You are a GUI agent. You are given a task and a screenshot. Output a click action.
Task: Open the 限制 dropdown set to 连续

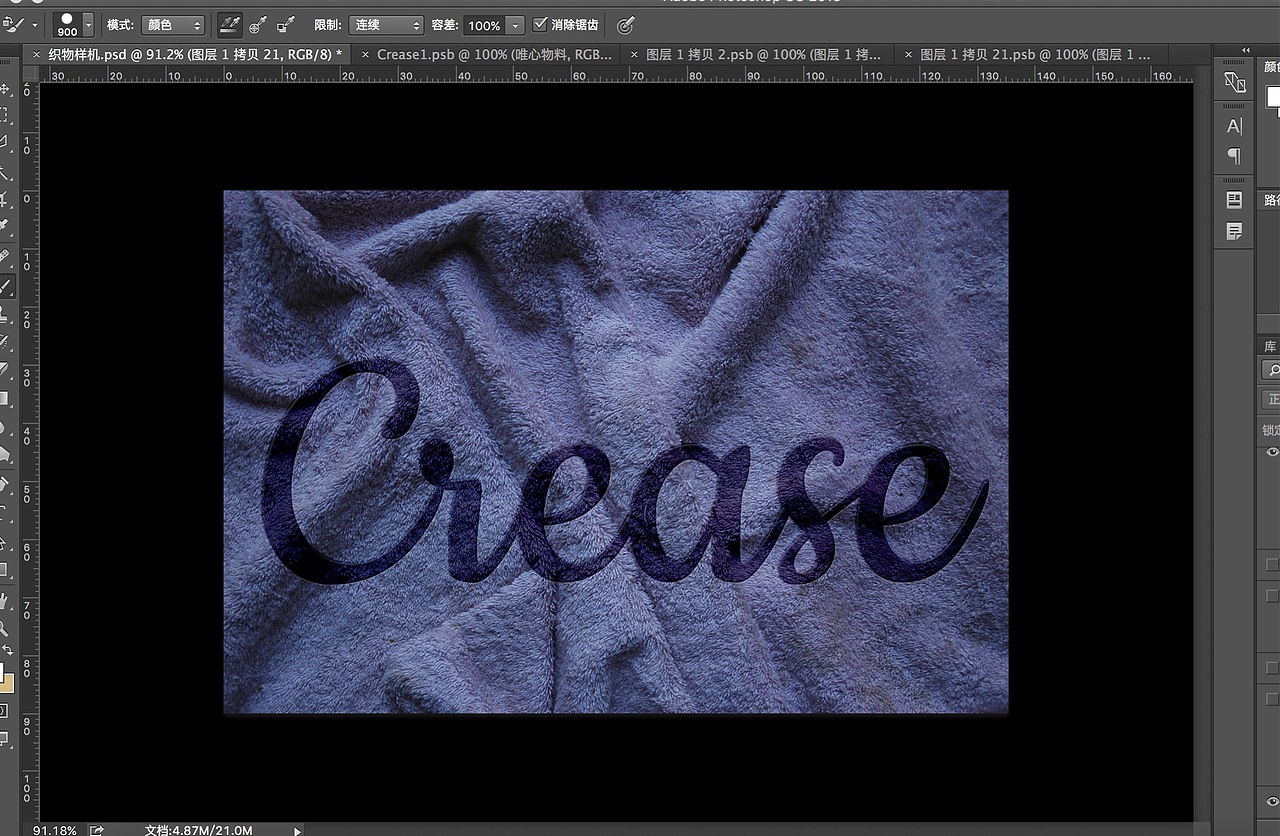point(387,25)
